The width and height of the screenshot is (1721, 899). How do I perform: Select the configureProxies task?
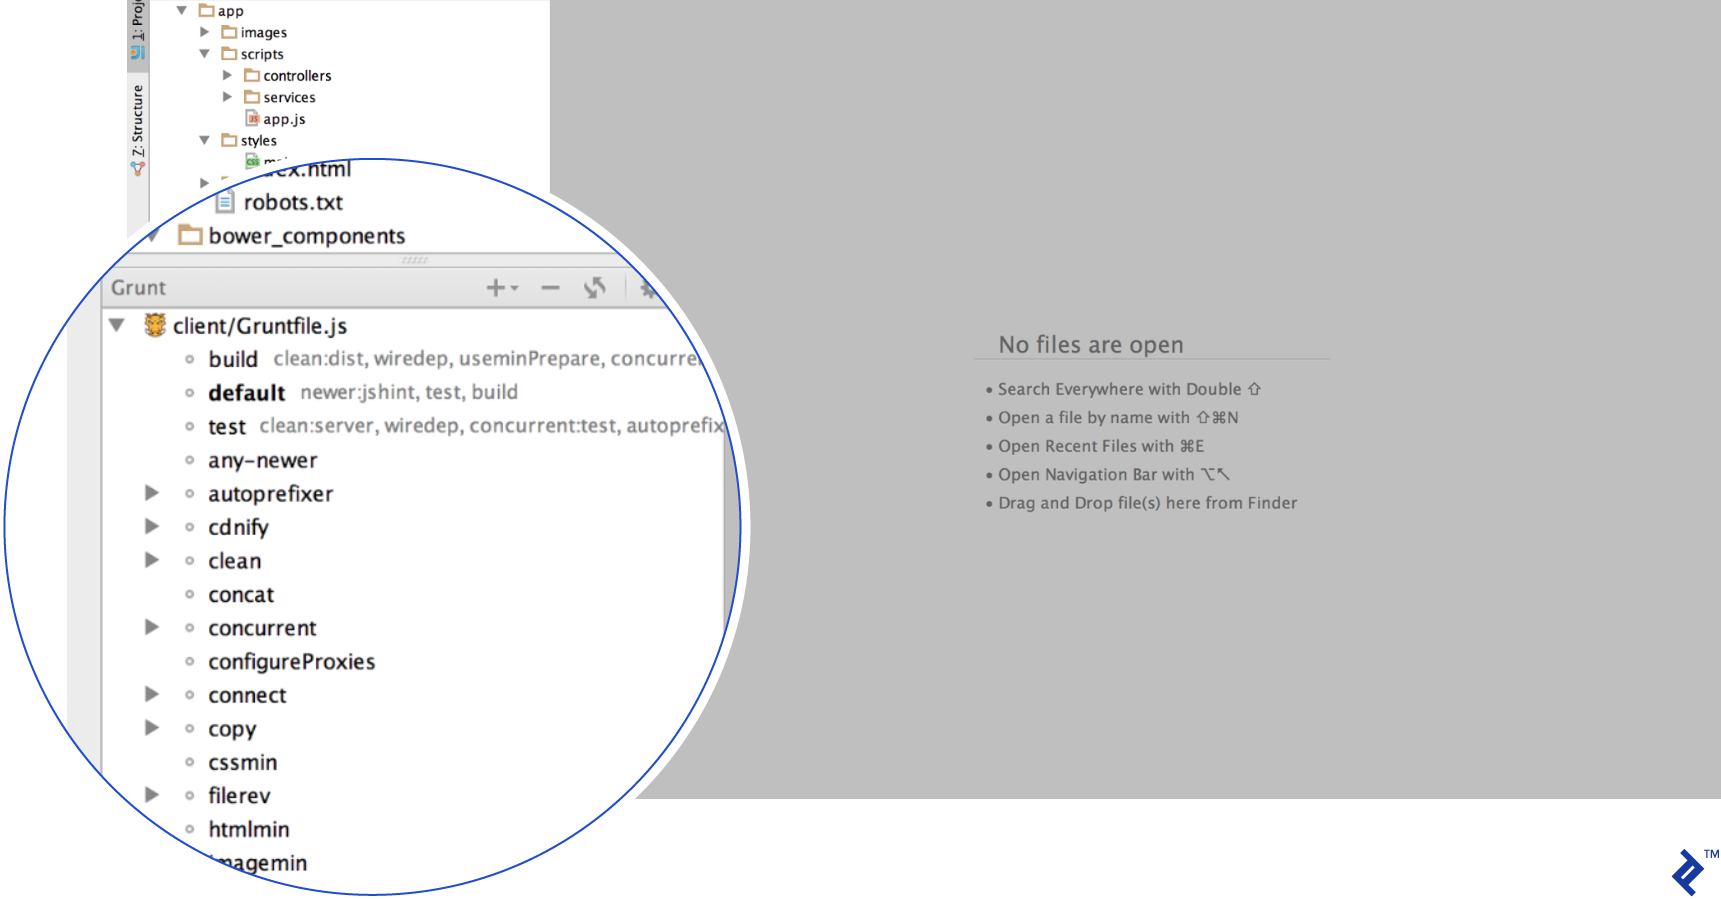291,662
